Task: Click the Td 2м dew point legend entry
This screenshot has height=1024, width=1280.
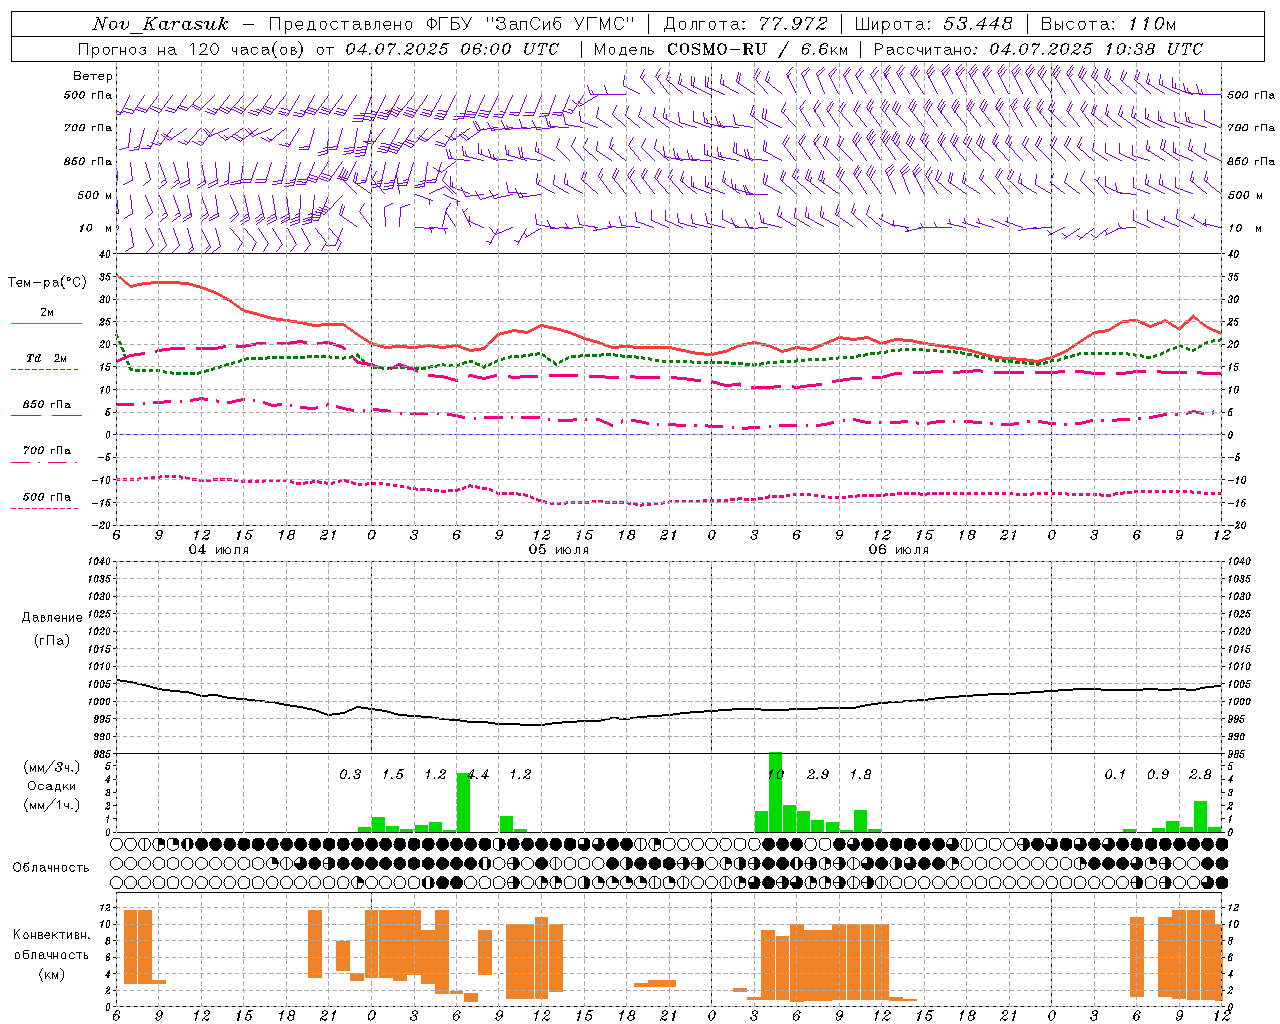Action: pyautogui.click(x=47, y=358)
